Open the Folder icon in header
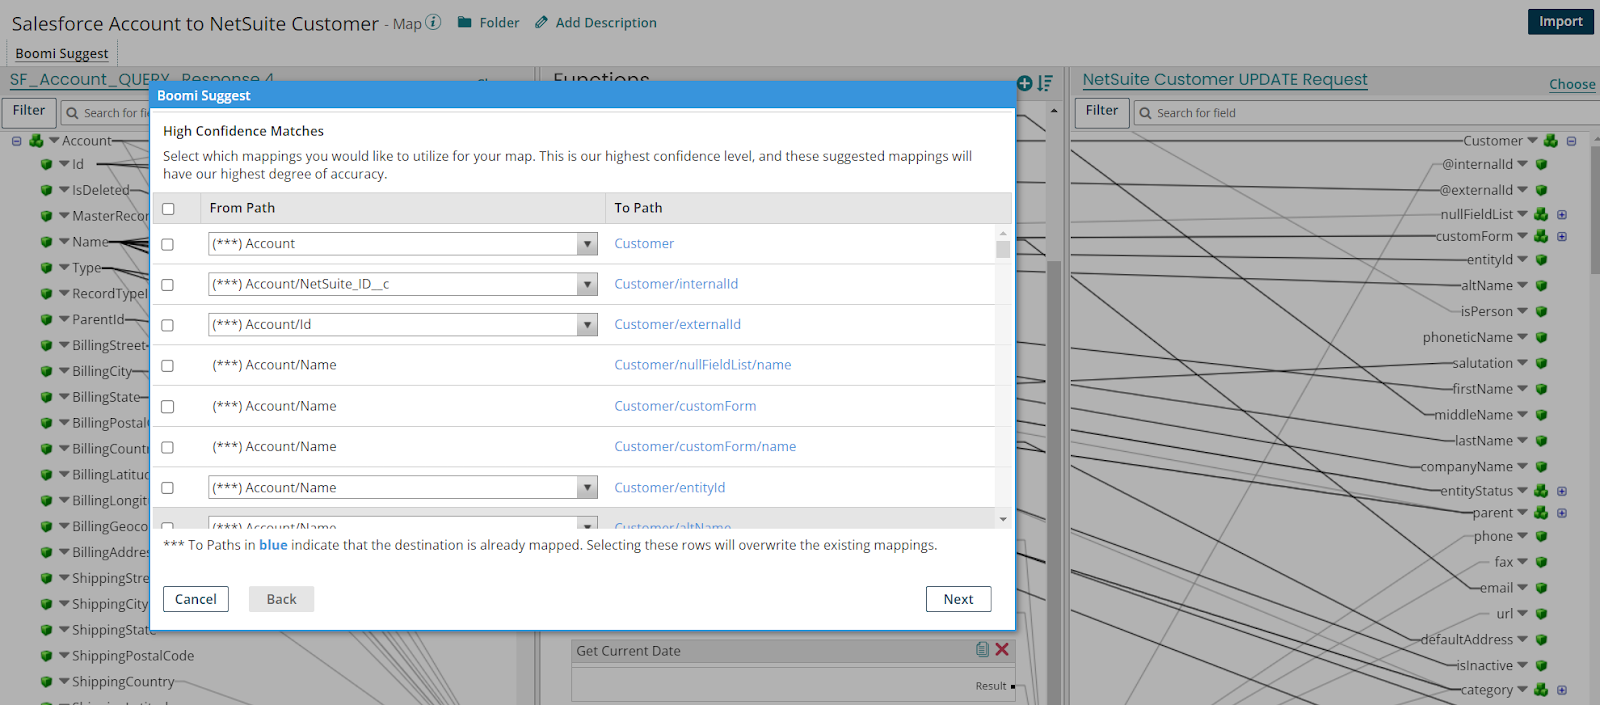Image resolution: width=1600 pixels, height=705 pixels. 465,22
